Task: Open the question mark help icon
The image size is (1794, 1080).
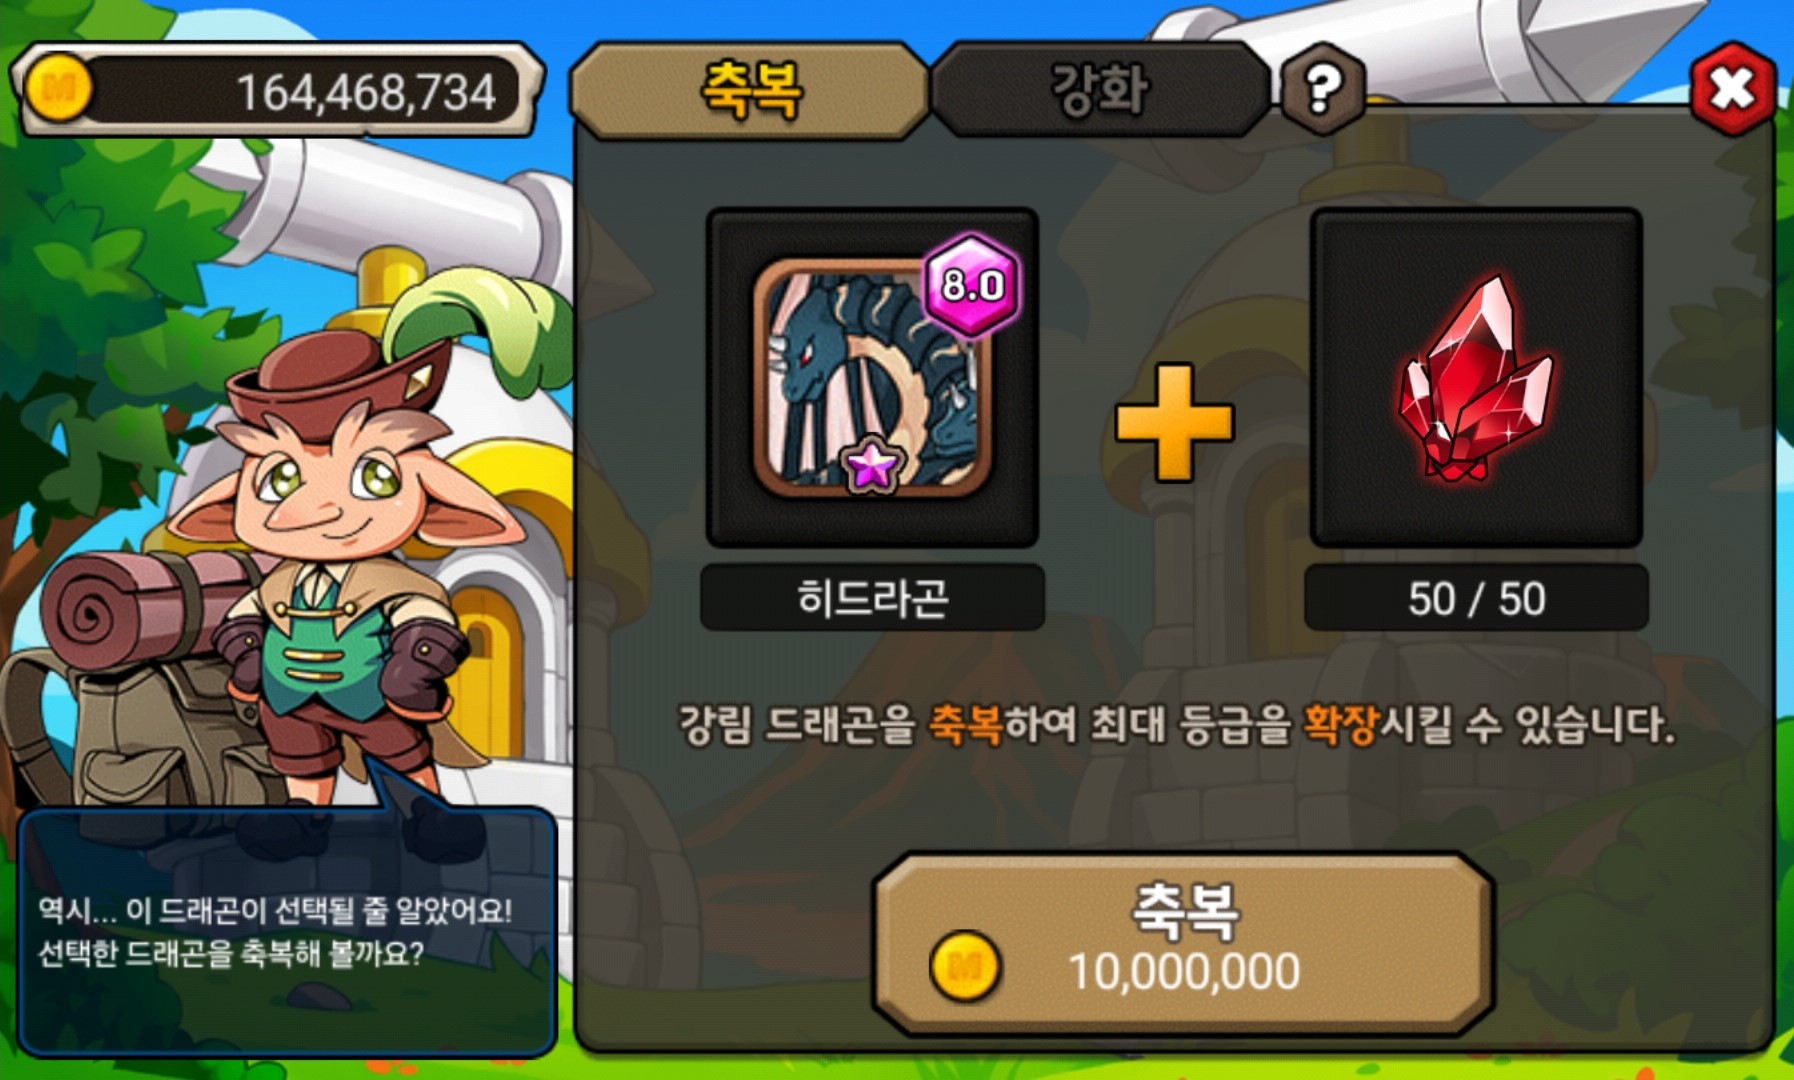Action: click(x=1323, y=89)
